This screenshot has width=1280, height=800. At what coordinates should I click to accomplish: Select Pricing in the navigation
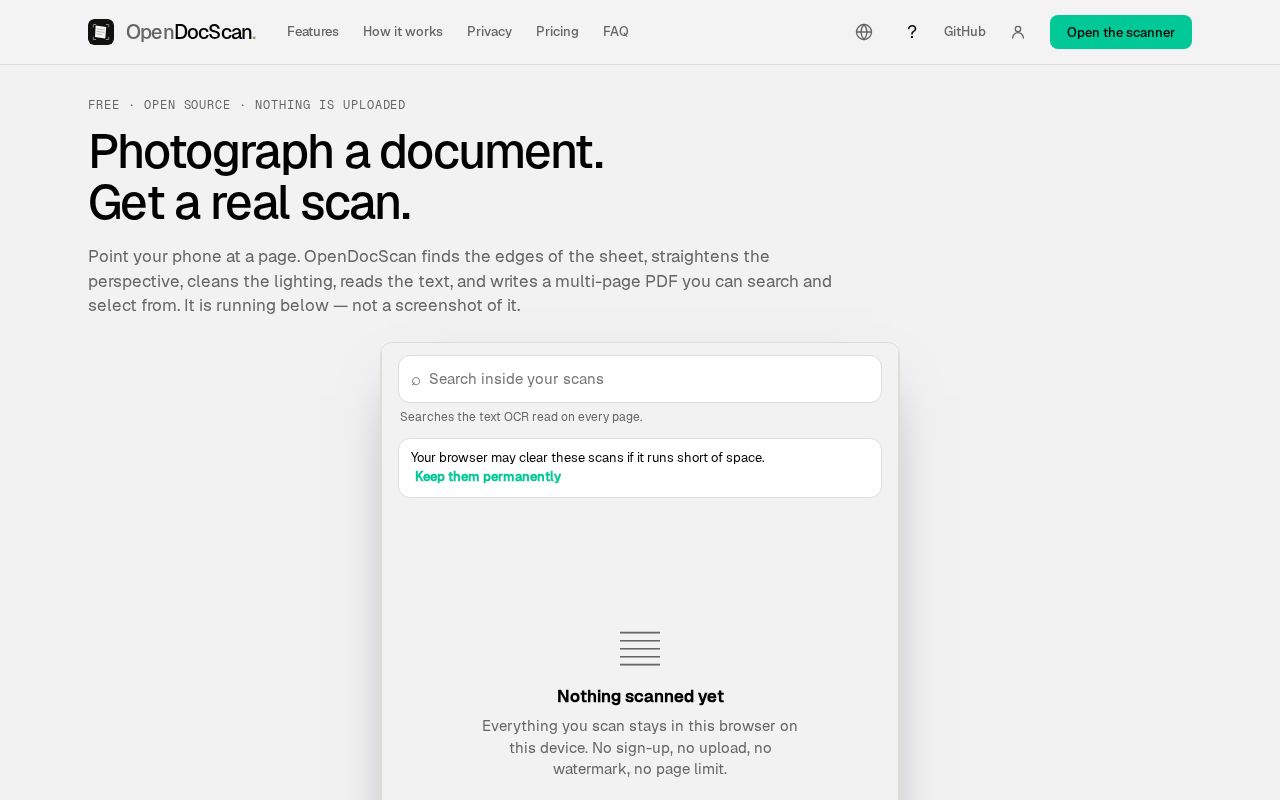pyautogui.click(x=557, y=32)
